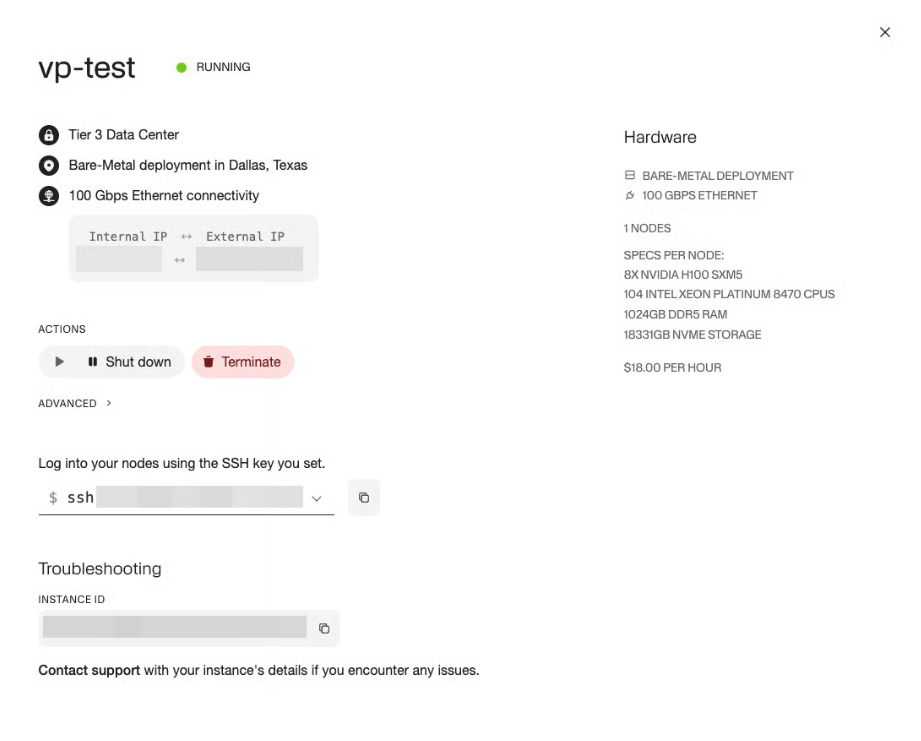Select the External IP value field
The image size is (921, 741).
[x=249, y=260]
